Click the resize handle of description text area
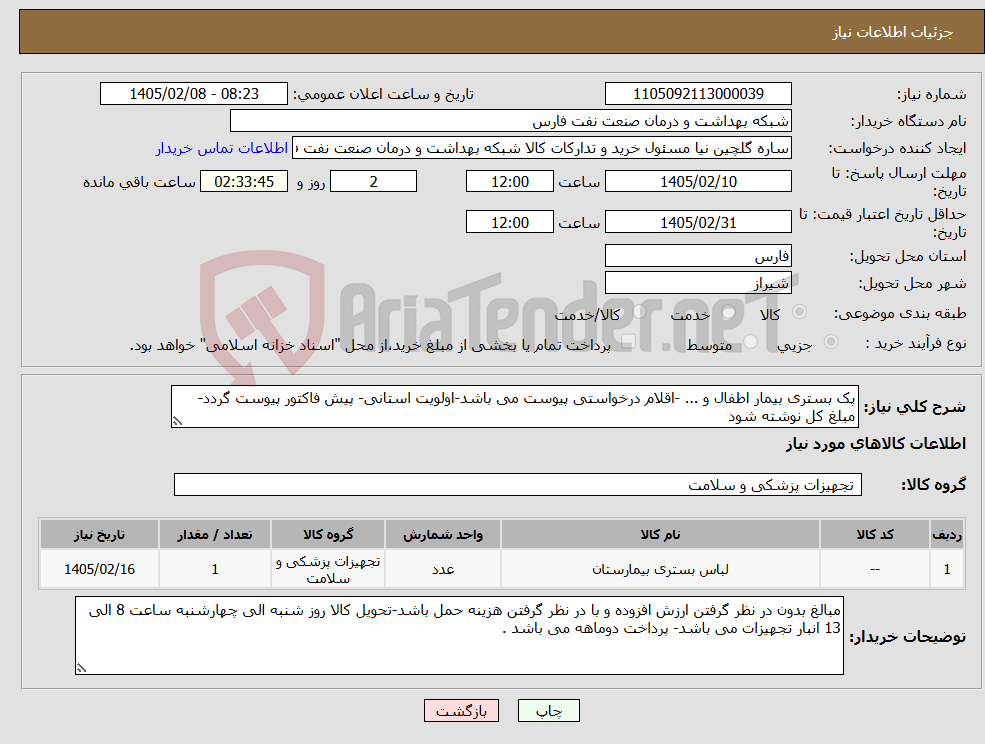 pos(177,422)
